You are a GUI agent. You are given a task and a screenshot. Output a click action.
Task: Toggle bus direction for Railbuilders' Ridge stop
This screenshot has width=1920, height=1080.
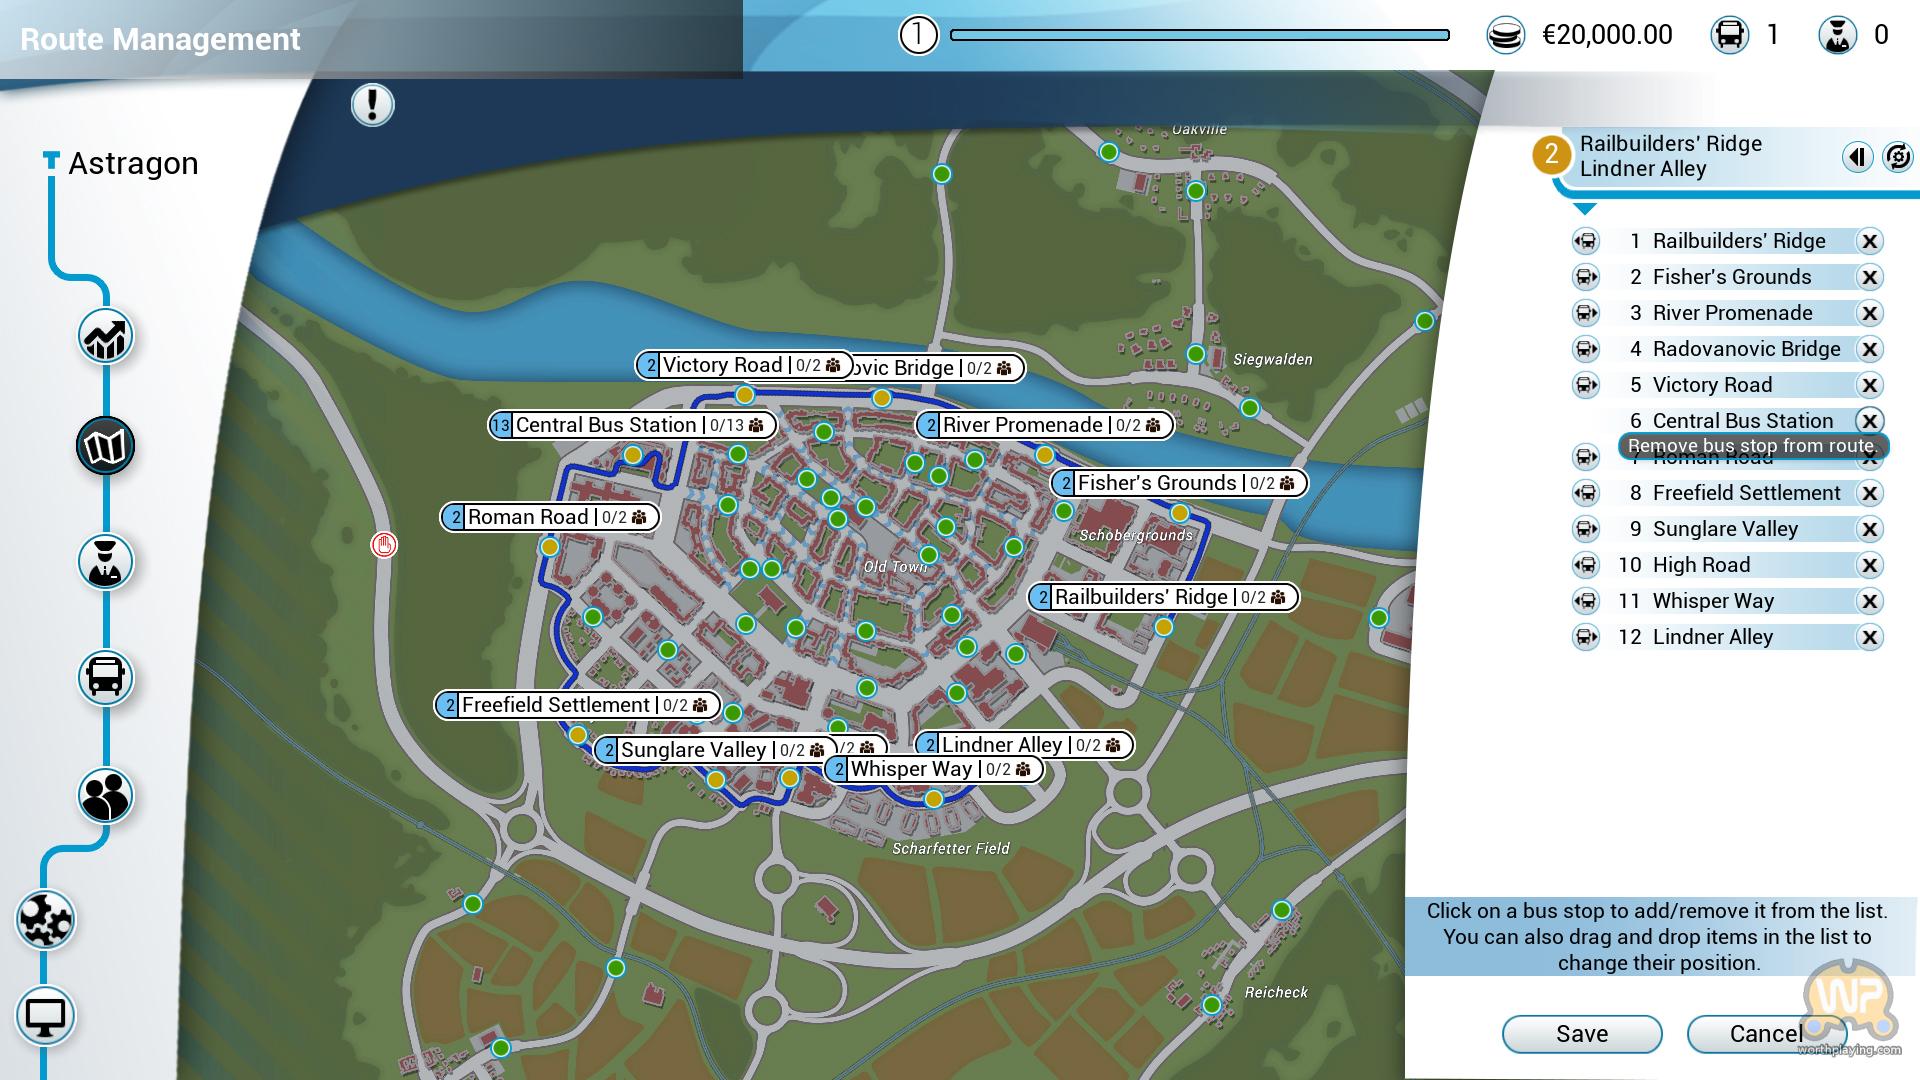point(1586,241)
